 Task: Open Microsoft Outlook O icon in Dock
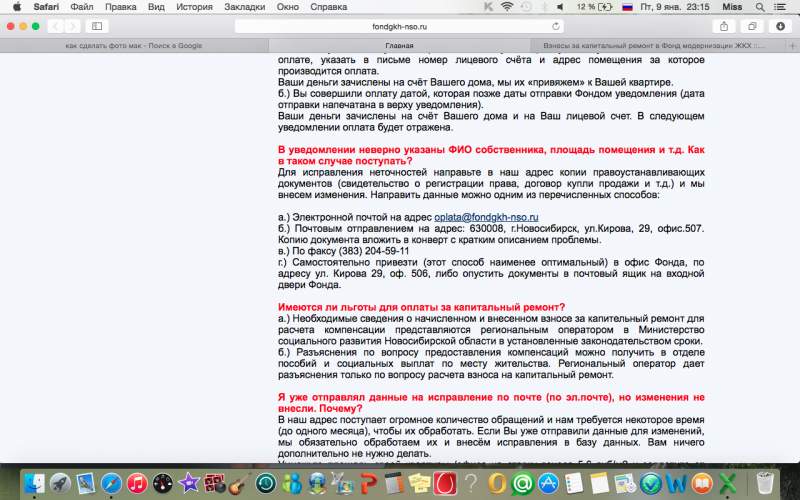pos(496,483)
